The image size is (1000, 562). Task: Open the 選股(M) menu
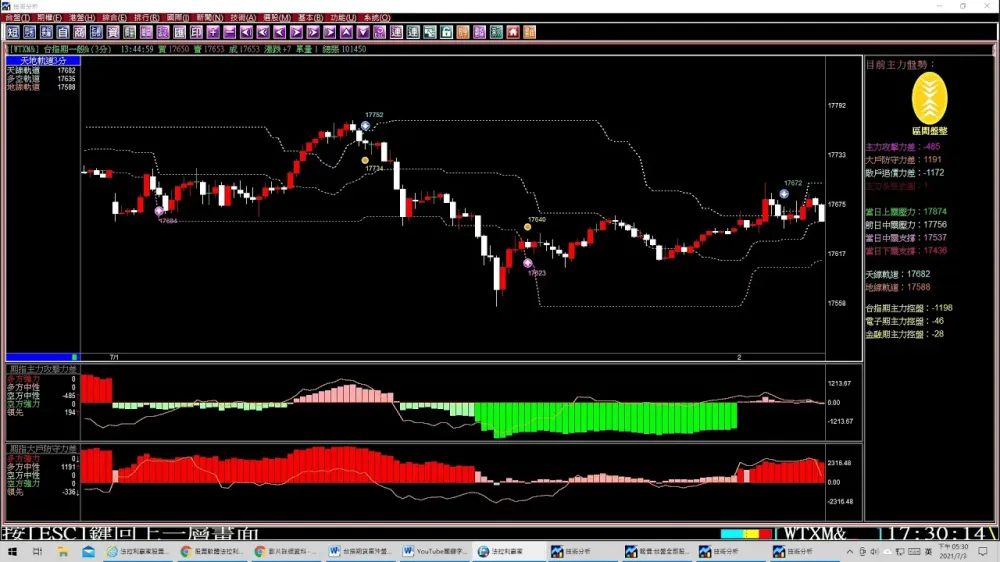(x=277, y=18)
